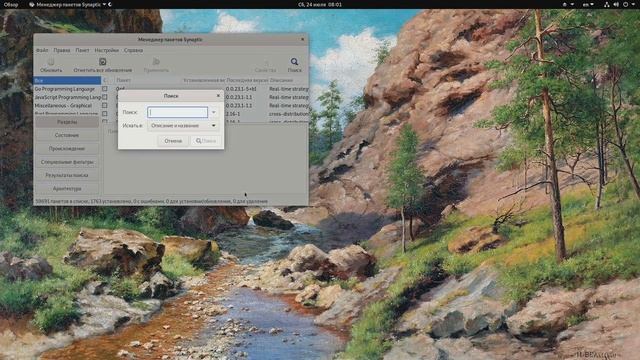Viewport: 640px width, 360px height.
Task: Close the Поиск dialog with its X
Action: 218,96
